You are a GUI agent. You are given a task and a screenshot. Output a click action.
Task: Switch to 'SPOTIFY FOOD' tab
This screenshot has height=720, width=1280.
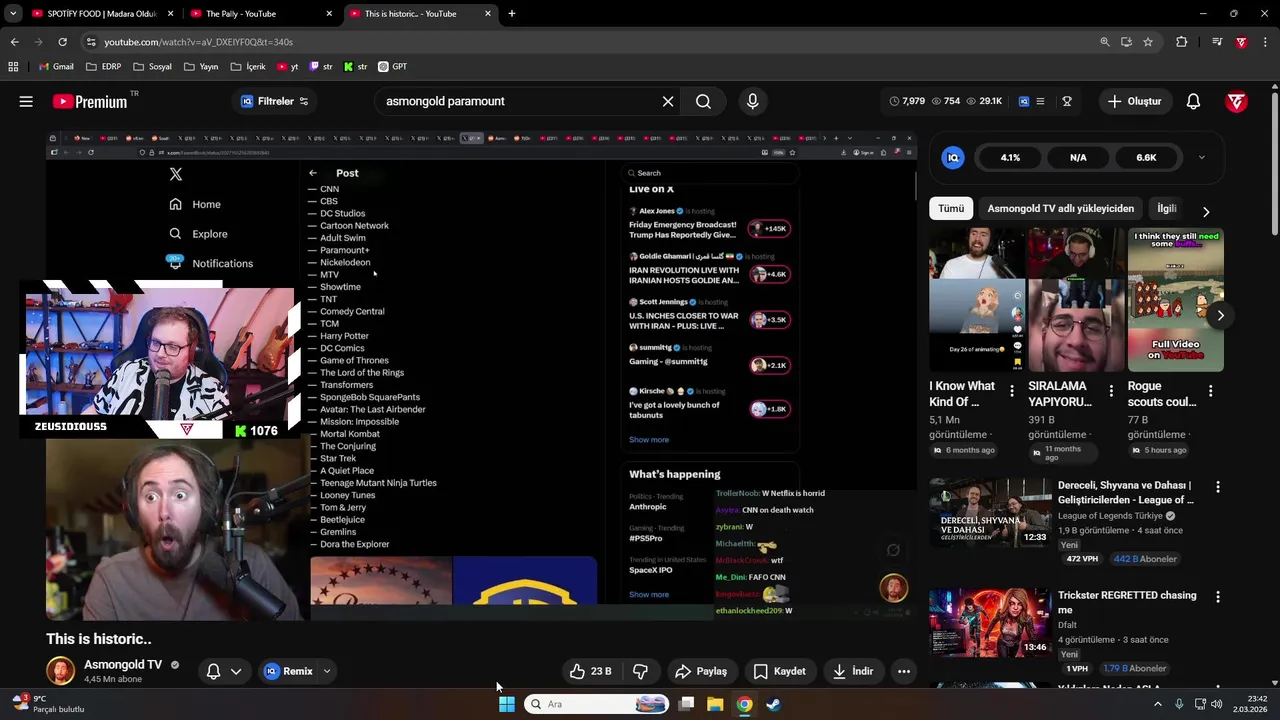point(101,14)
